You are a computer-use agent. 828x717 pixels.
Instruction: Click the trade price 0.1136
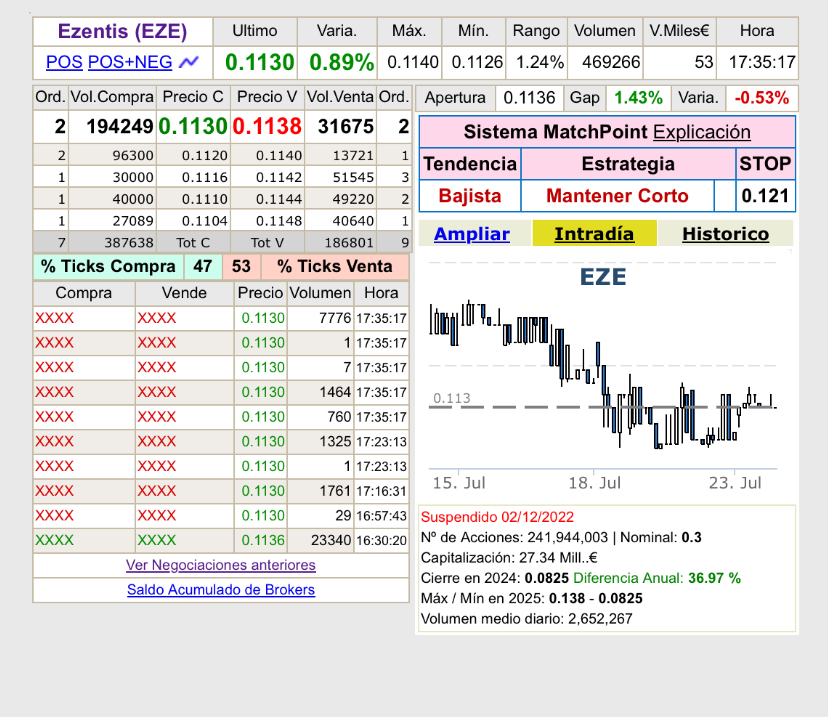tap(263, 540)
